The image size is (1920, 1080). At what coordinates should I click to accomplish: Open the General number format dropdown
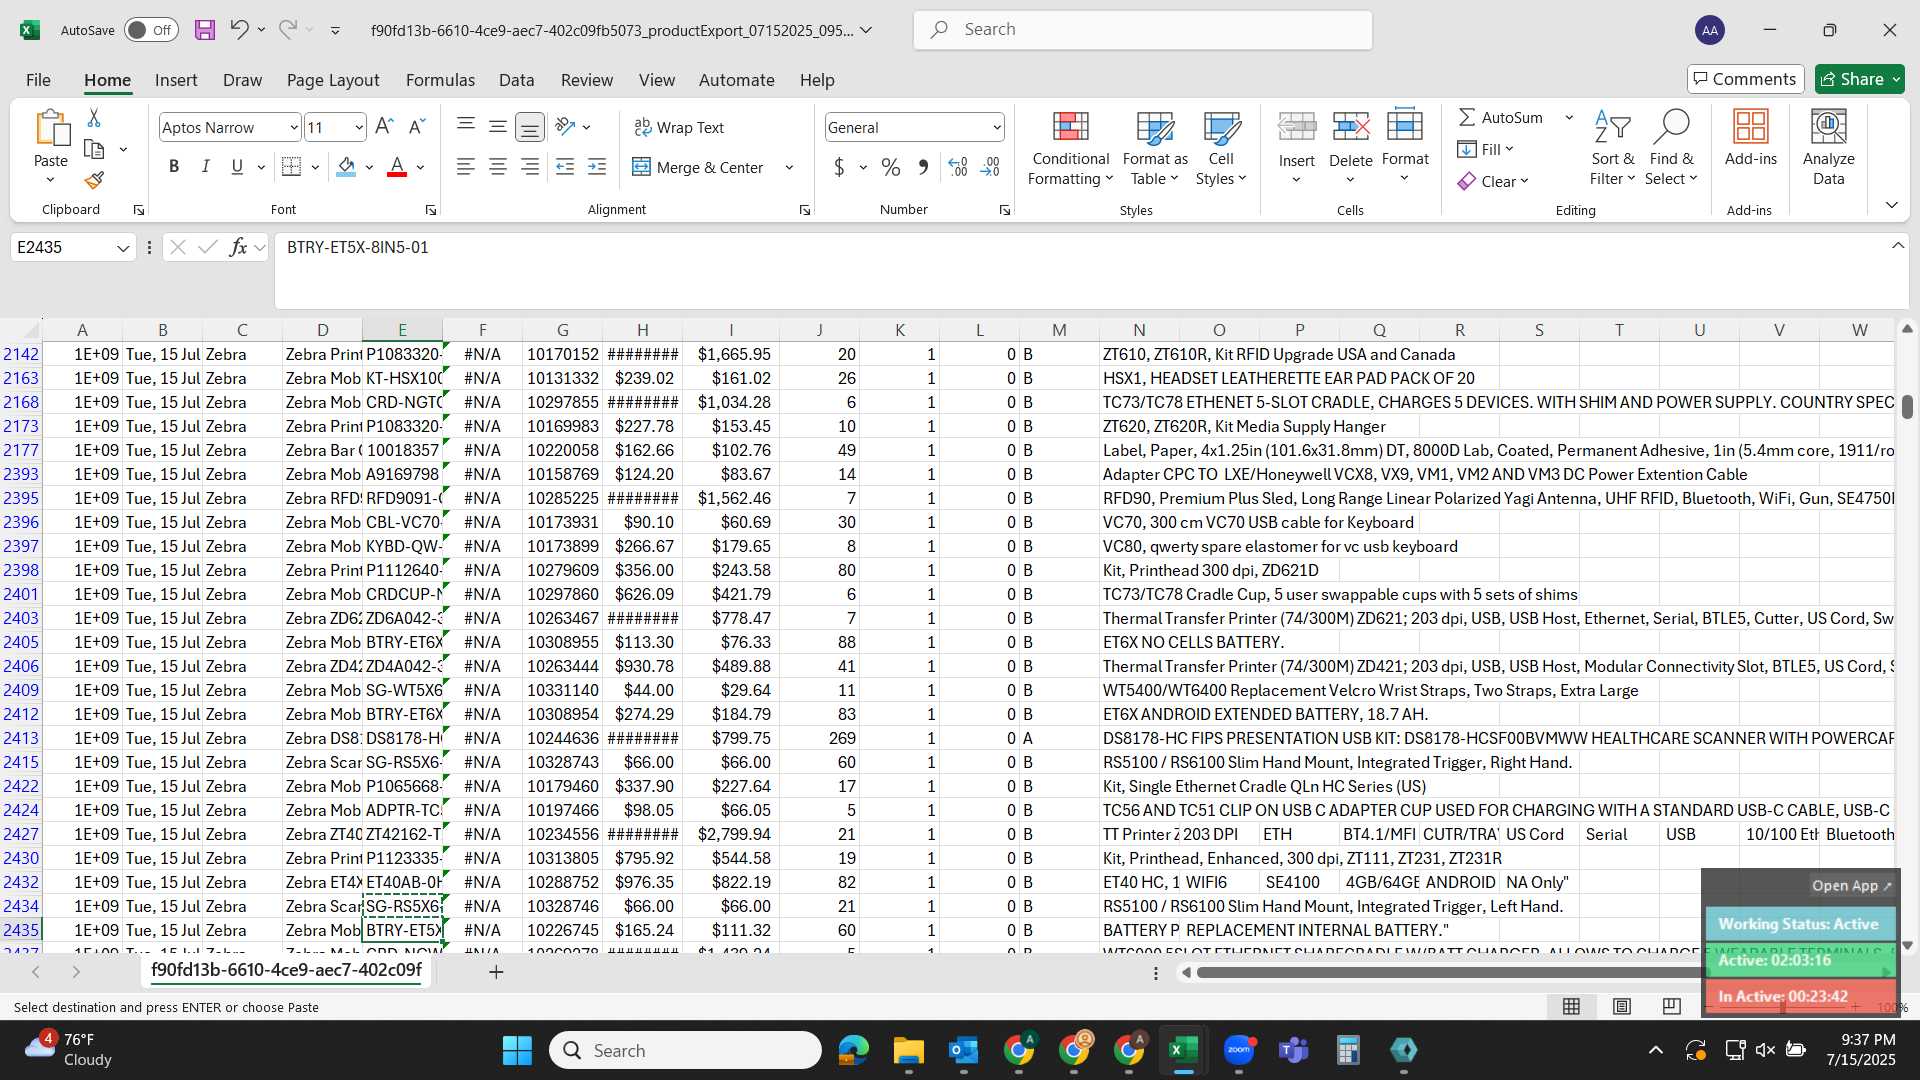coord(997,127)
